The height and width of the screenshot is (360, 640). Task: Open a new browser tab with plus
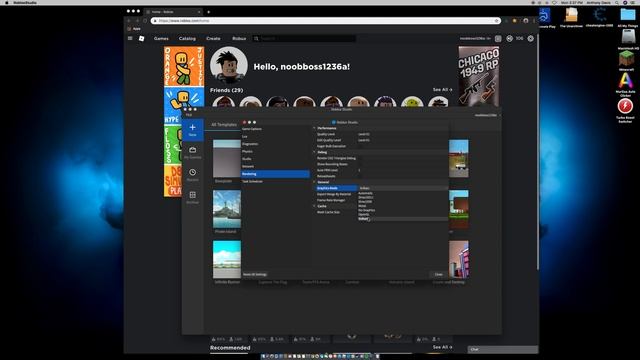coord(208,12)
